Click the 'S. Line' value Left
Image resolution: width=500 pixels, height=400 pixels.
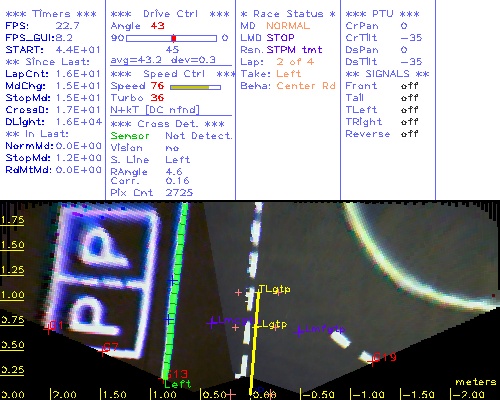pos(178,160)
